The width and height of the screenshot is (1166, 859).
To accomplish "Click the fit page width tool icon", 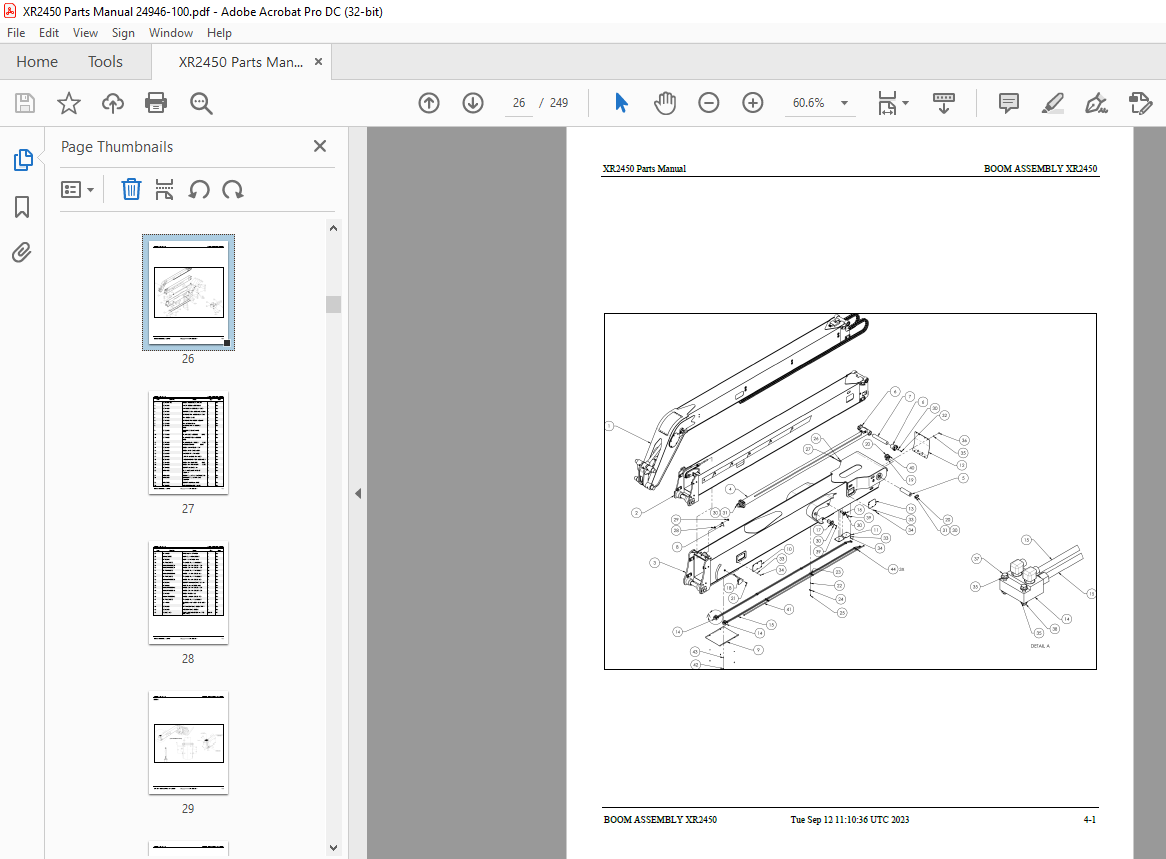I will [886, 103].
